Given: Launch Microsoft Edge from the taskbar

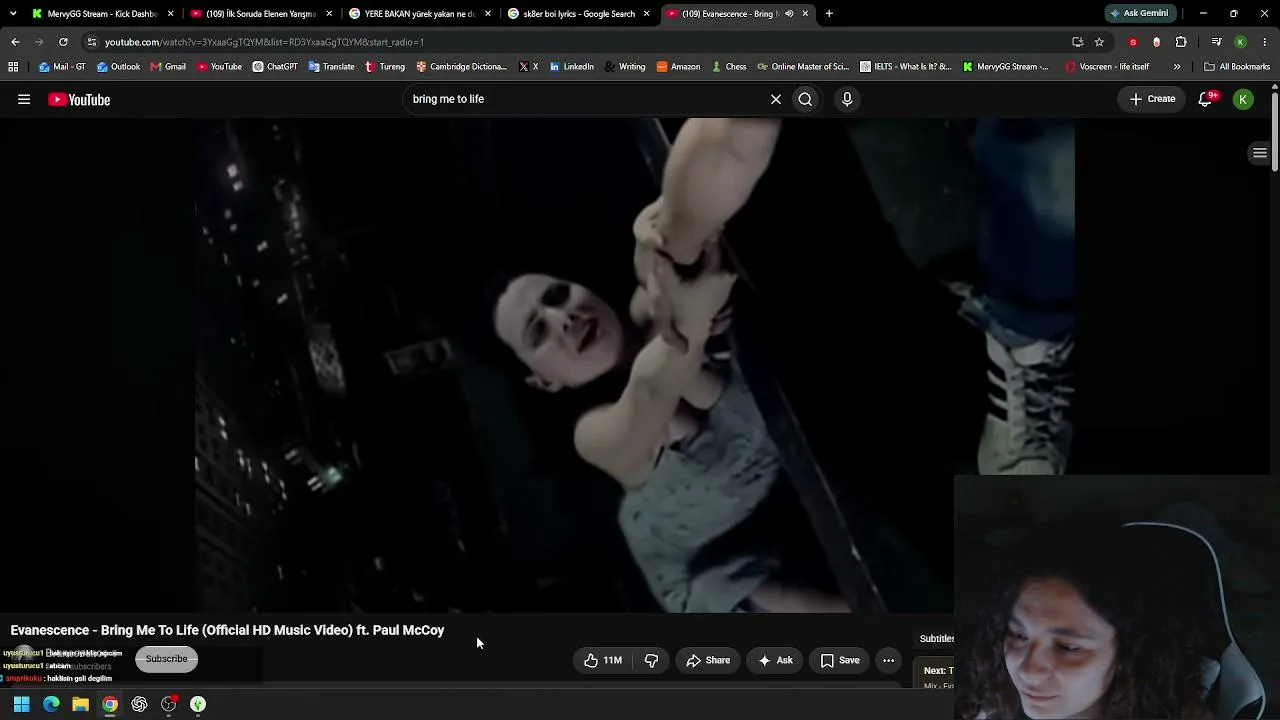Looking at the screenshot, I should point(51,704).
